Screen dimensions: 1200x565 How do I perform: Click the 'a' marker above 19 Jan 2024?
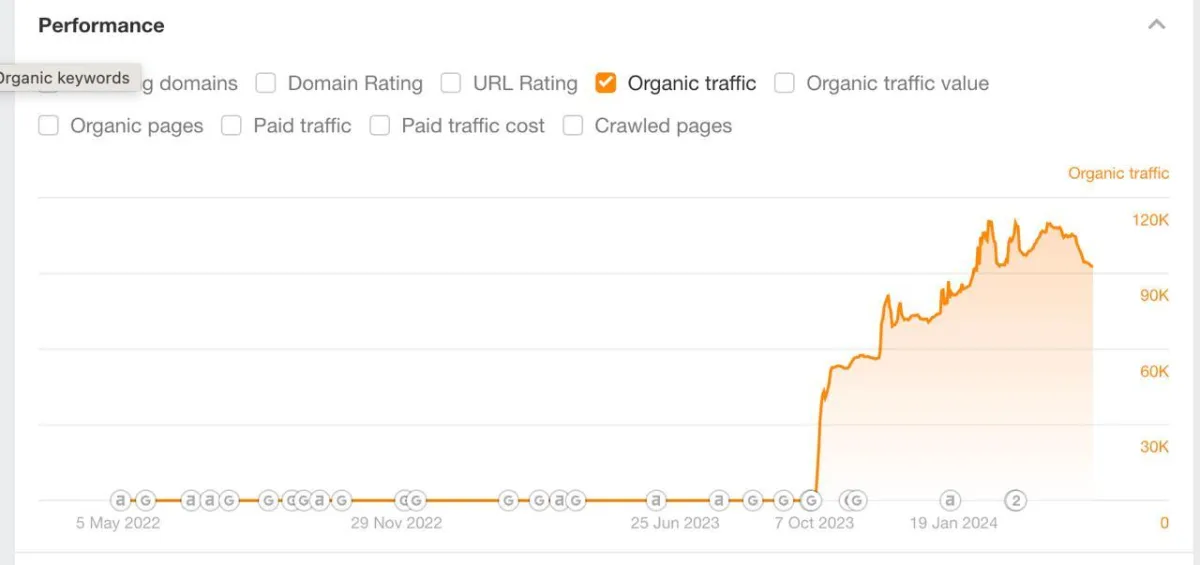950,500
